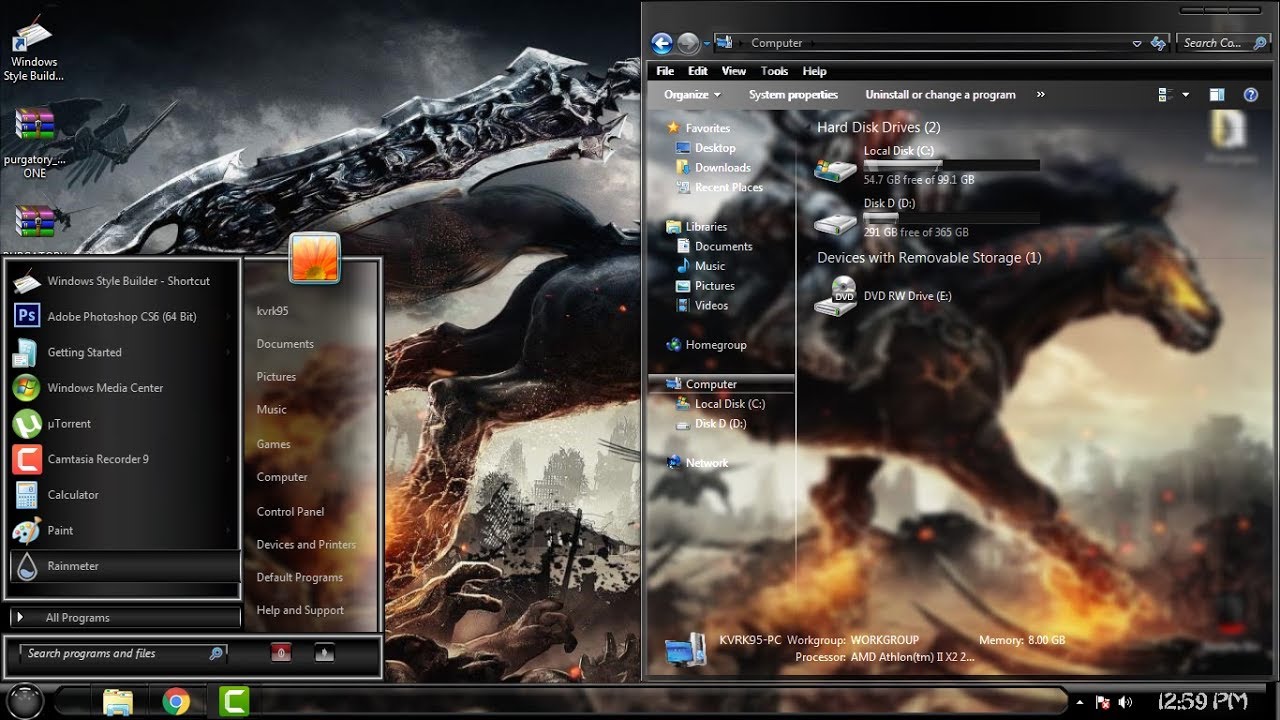Image resolution: width=1280 pixels, height=720 pixels.
Task: Select Homegroup in the navigation pane
Action: coord(706,345)
